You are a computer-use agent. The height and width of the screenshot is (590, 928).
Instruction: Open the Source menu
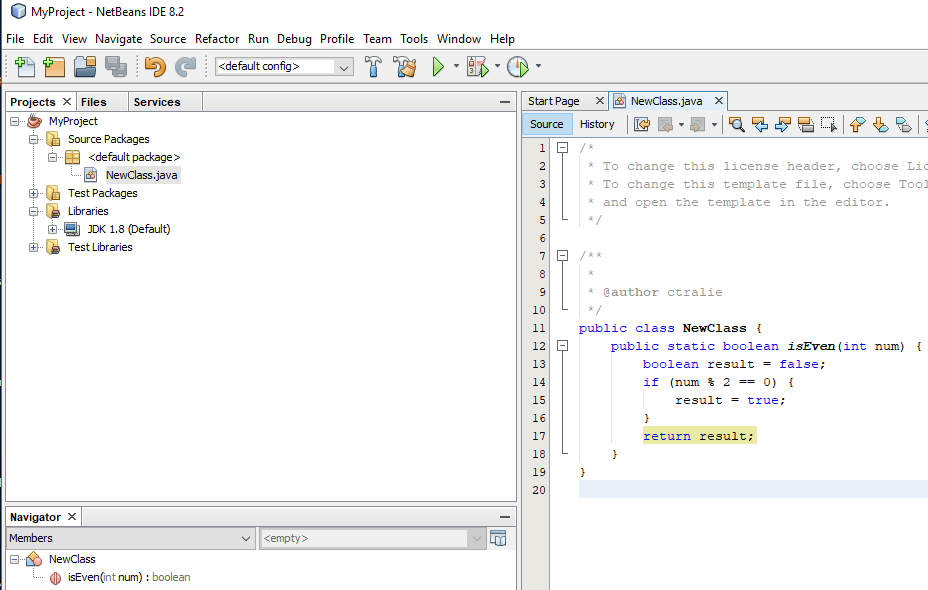(x=168, y=39)
